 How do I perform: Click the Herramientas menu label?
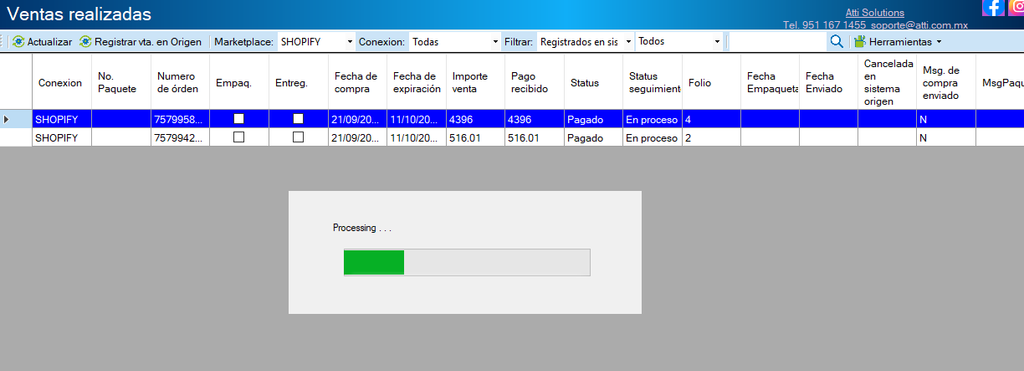tap(902, 42)
